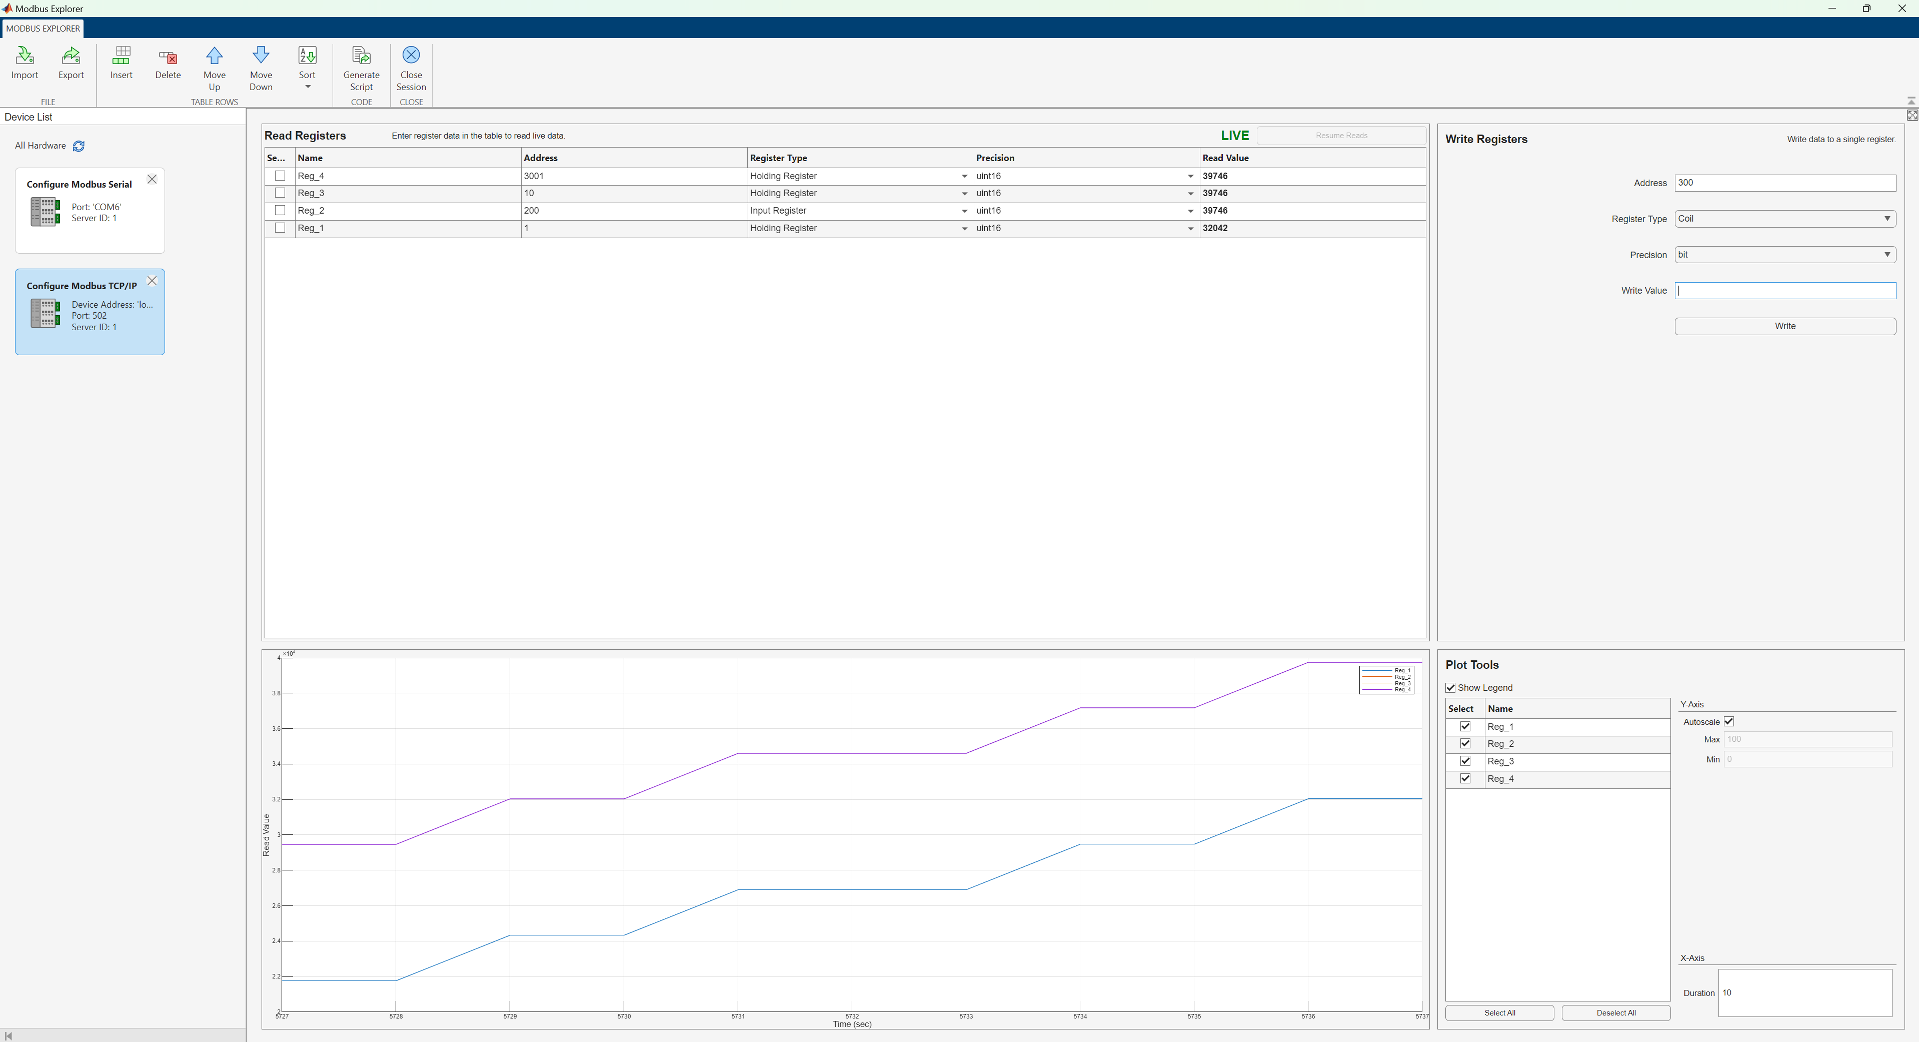Move the selected register down
The height and width of the screenshot is (1042, 1919).
(x=260, y=63)
